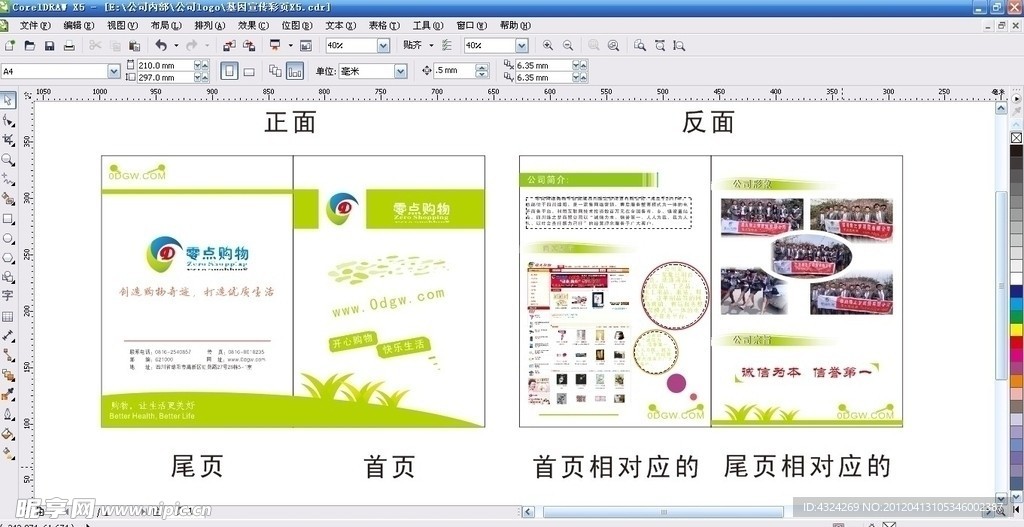1024x527 pixels.
Task: Select the Shape tool in toolbox
Action: click(8, 120)
